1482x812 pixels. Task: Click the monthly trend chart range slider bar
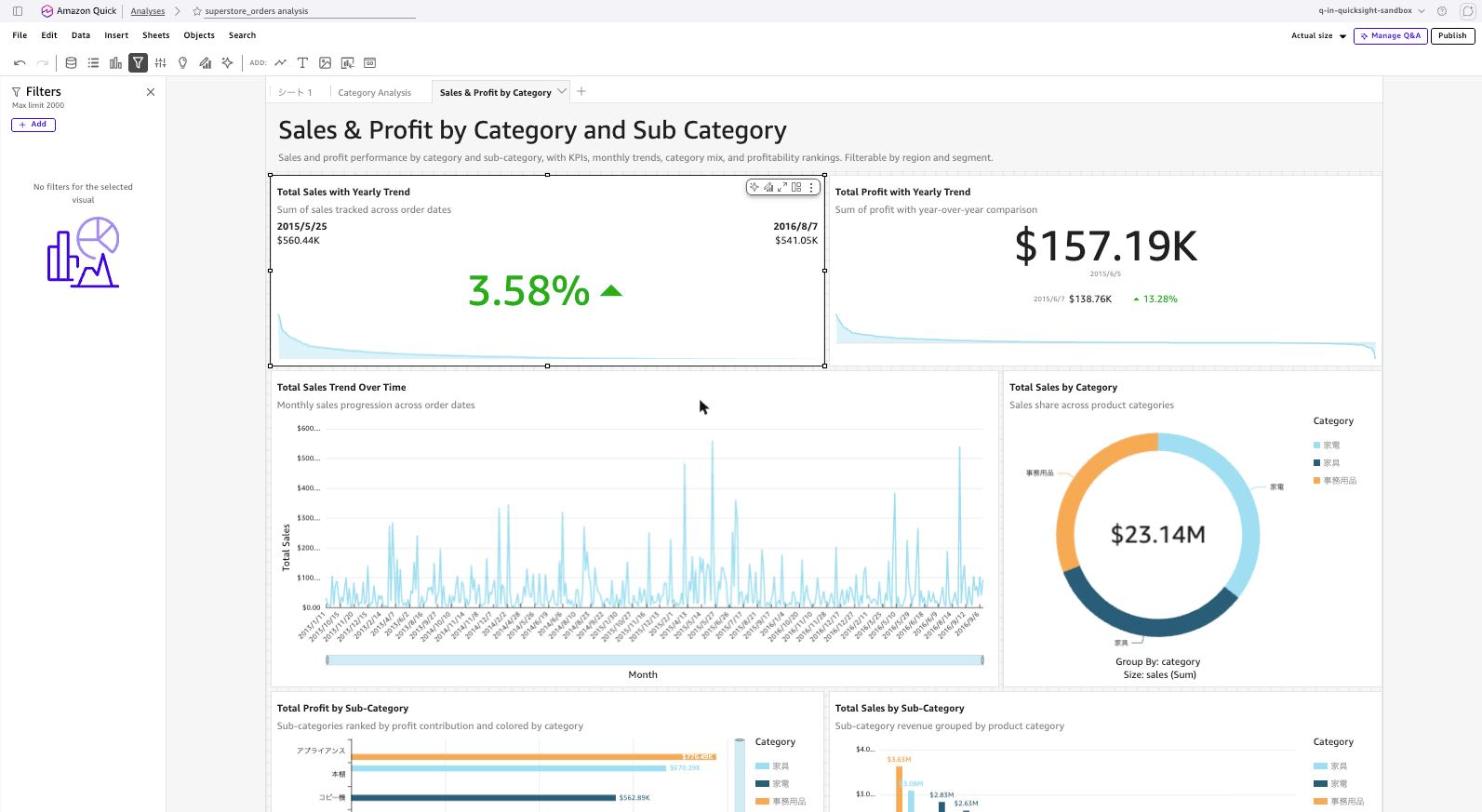point(655,660)
